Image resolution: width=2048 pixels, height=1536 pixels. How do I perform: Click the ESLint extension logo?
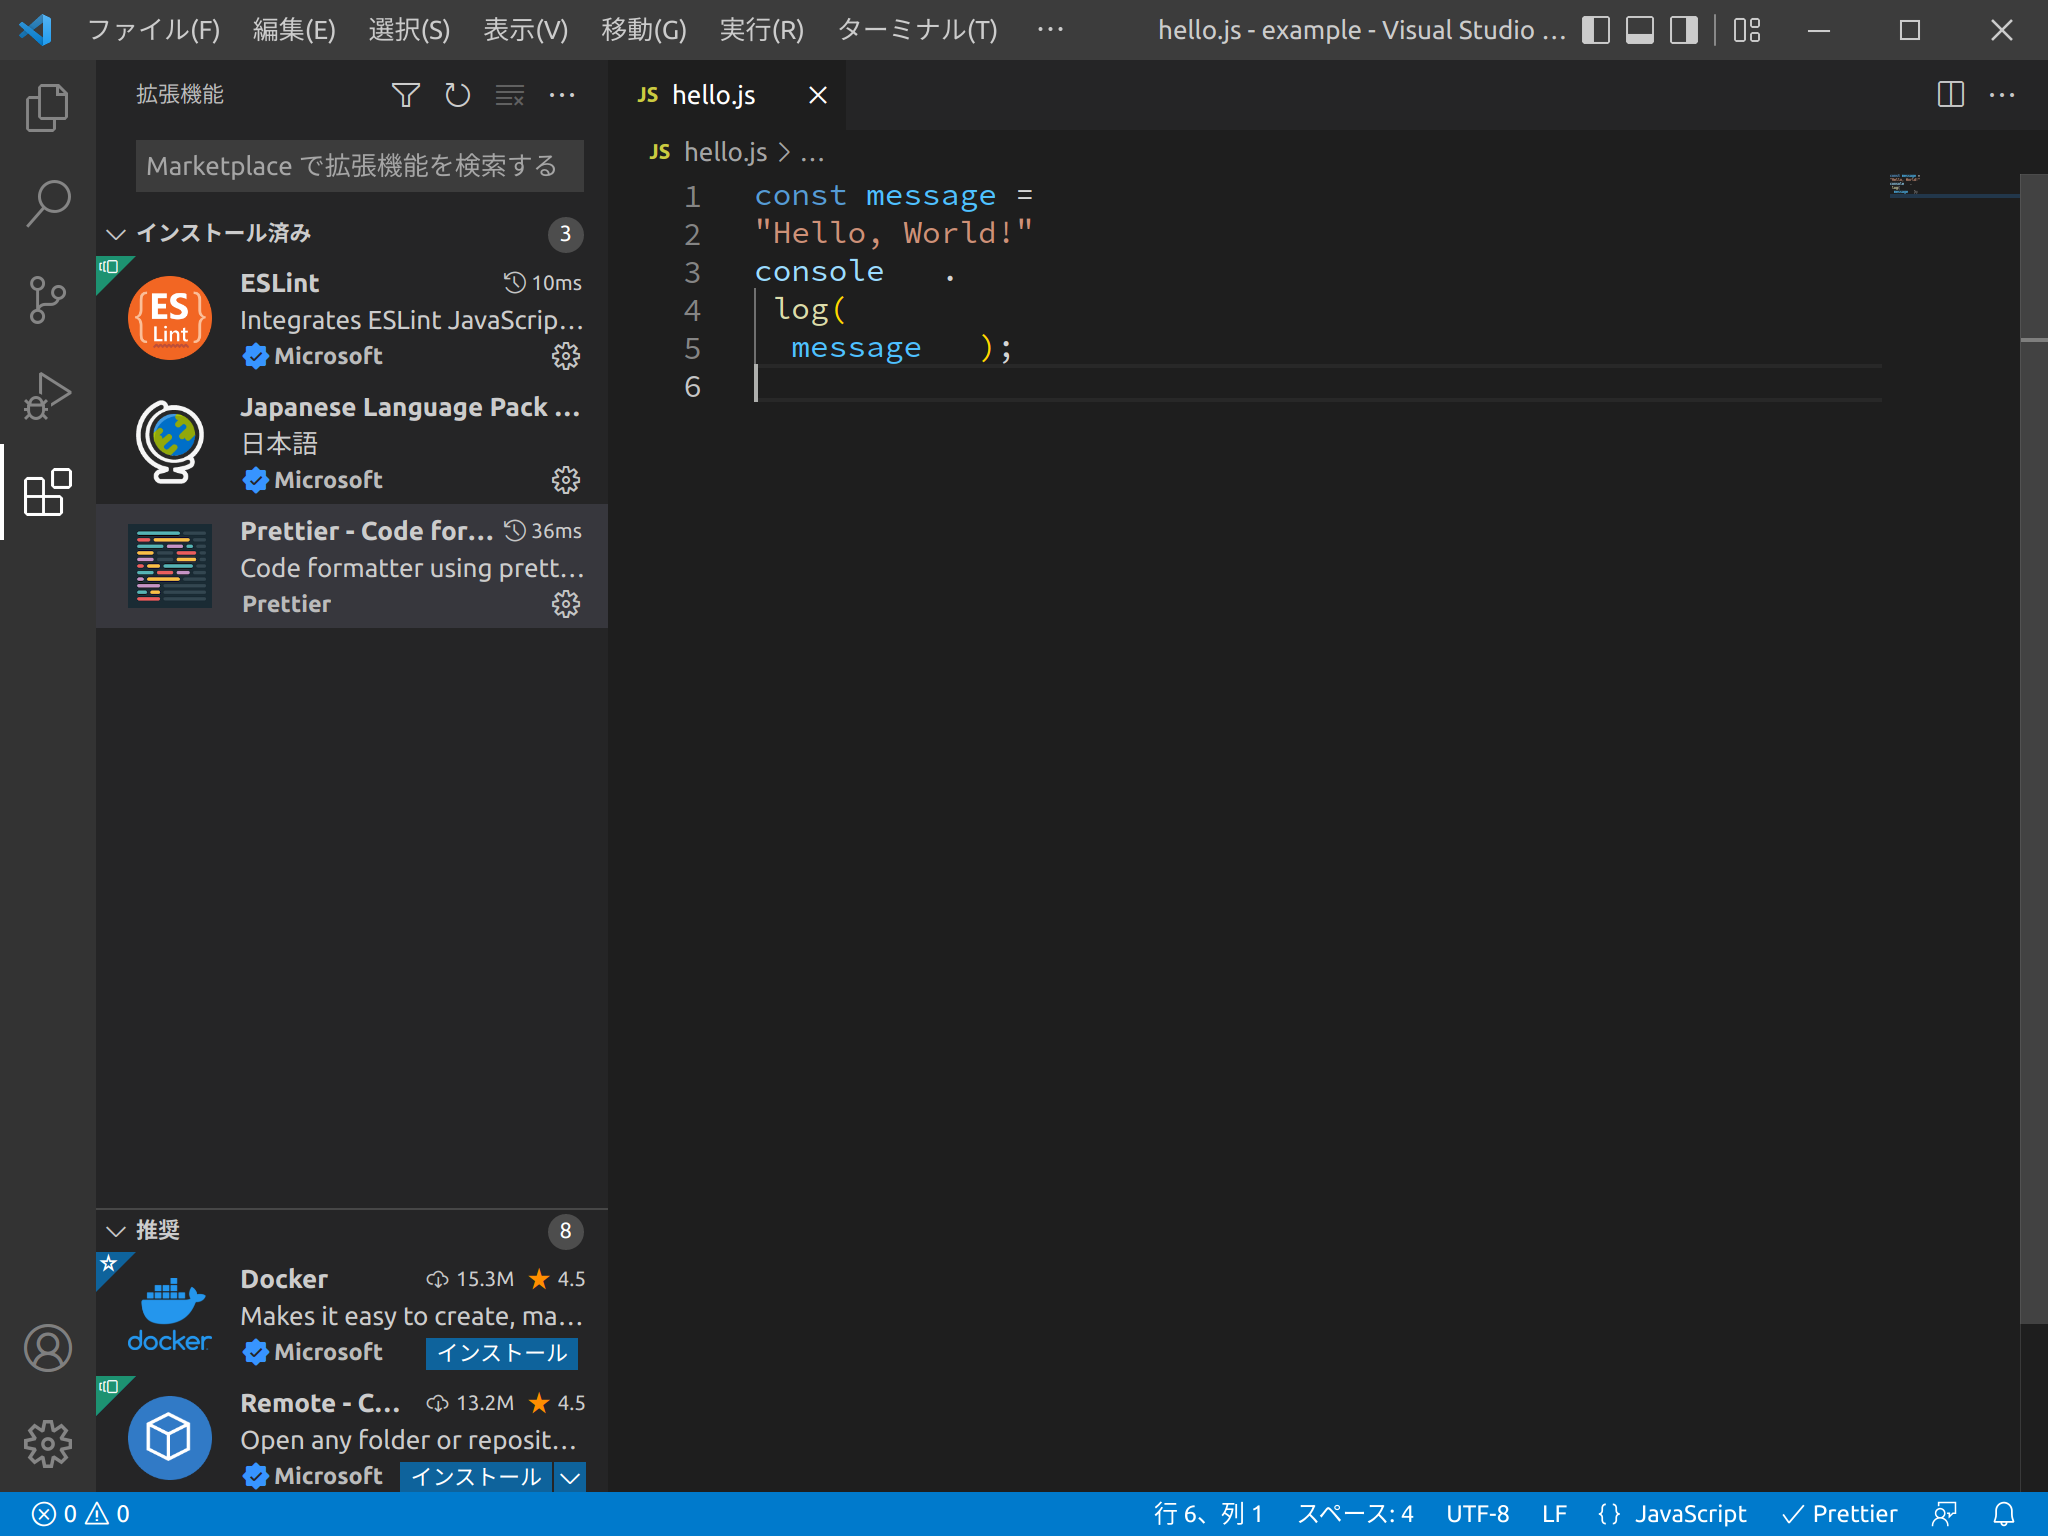pos(170,318)
